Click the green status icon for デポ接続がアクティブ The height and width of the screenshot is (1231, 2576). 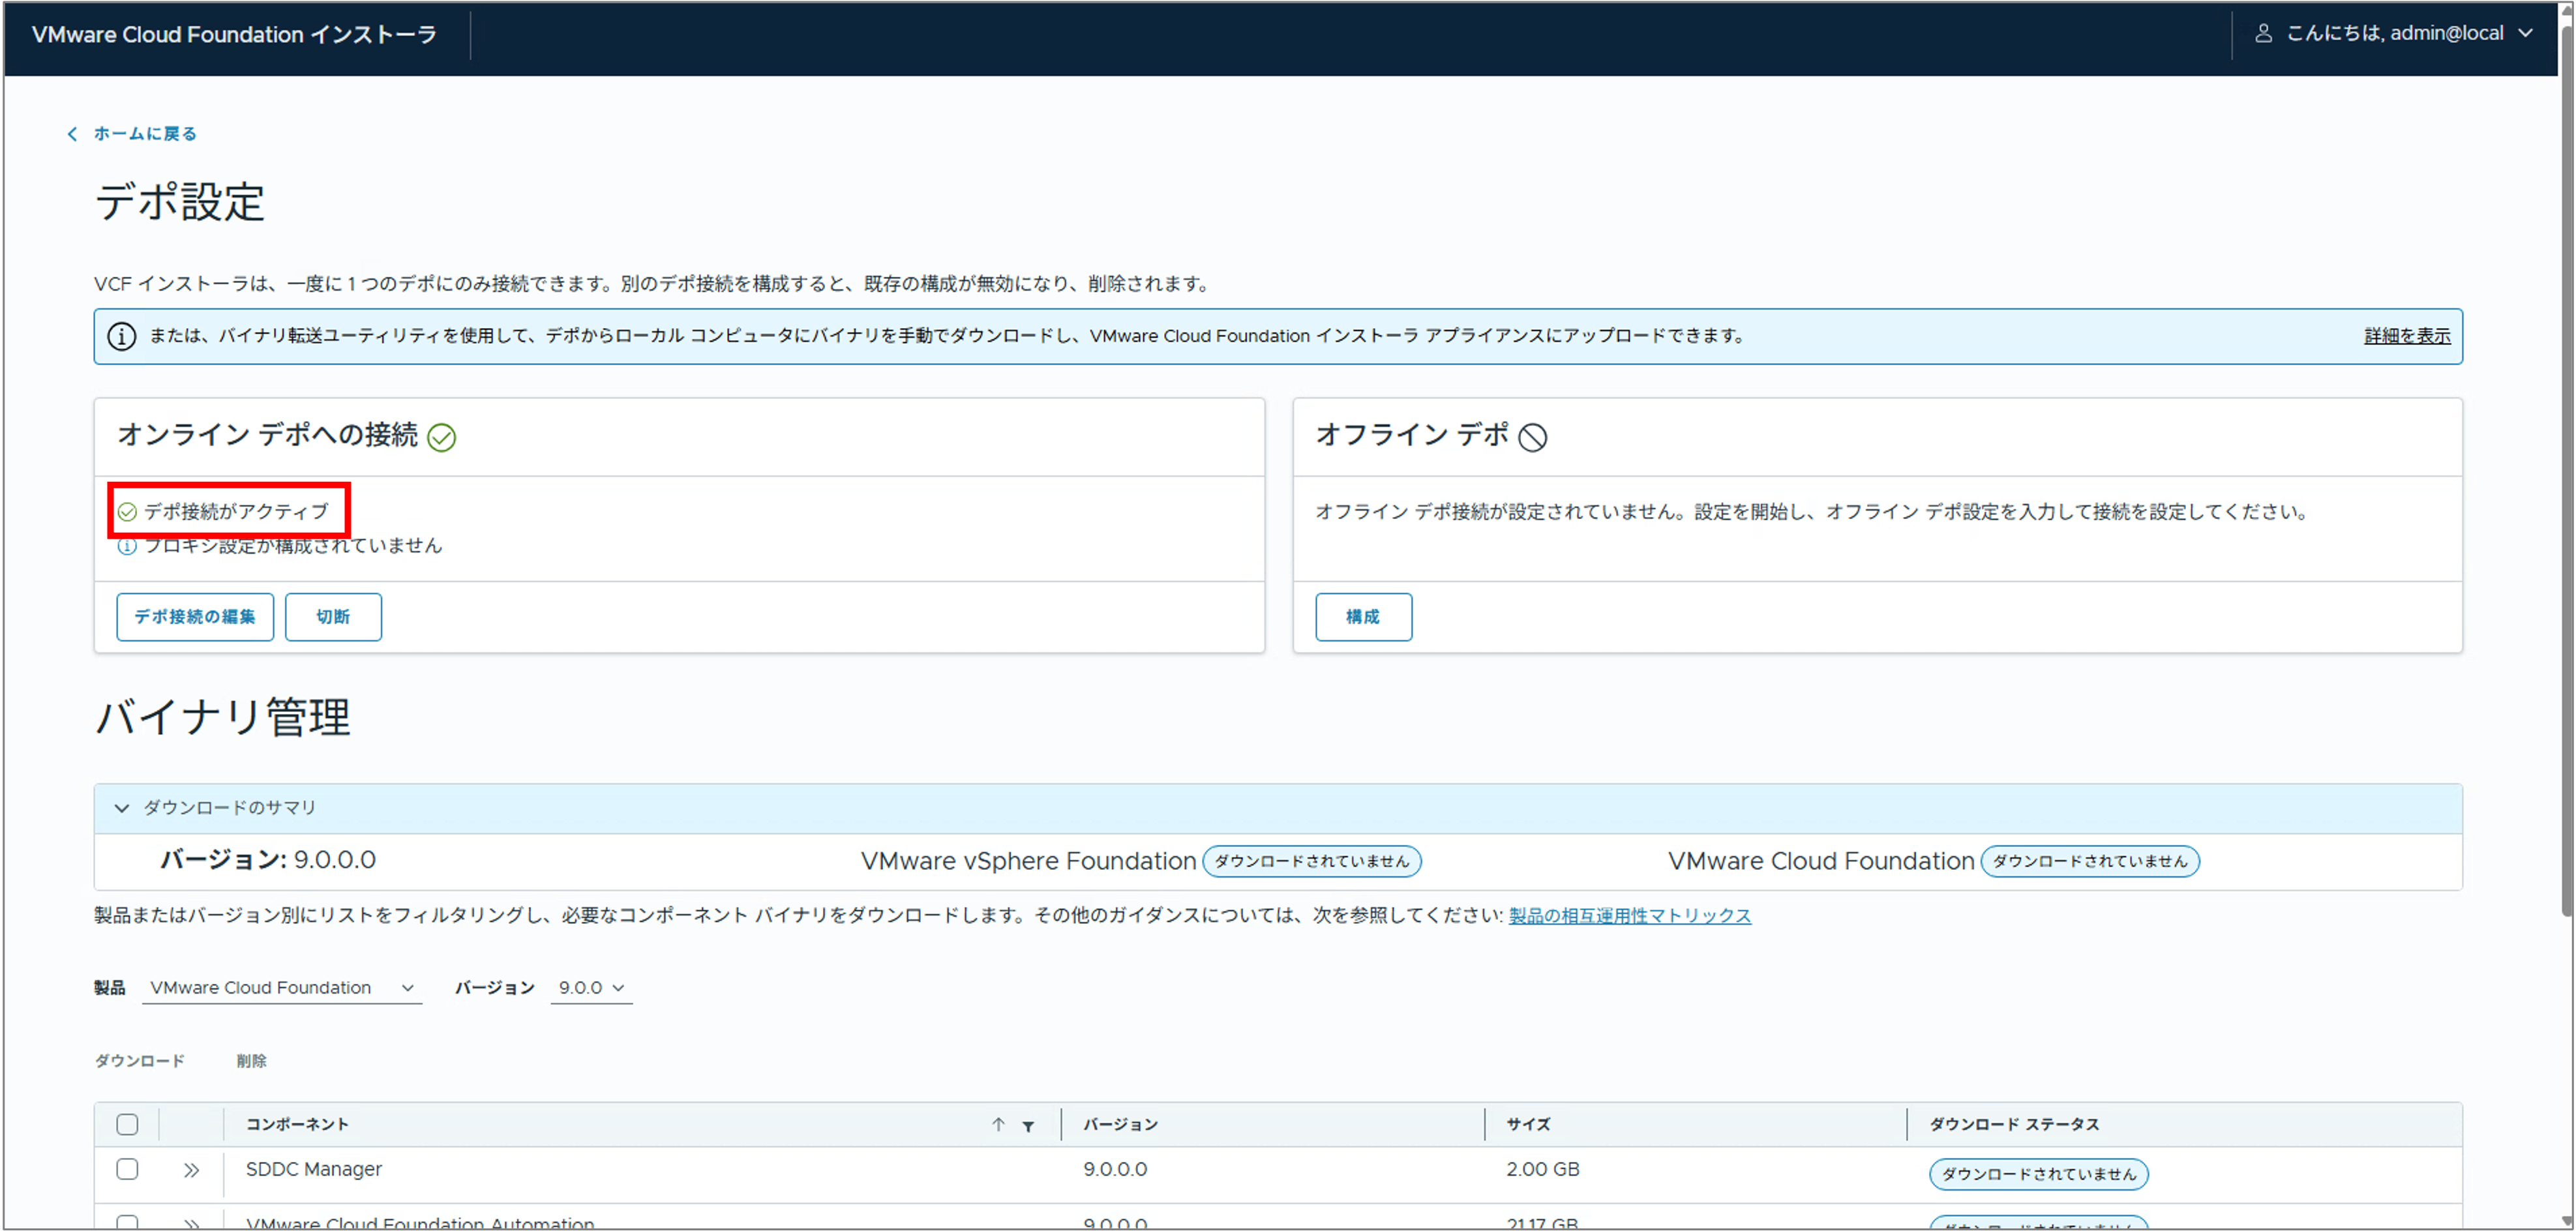pyautogui.click(x=127, y=512)
